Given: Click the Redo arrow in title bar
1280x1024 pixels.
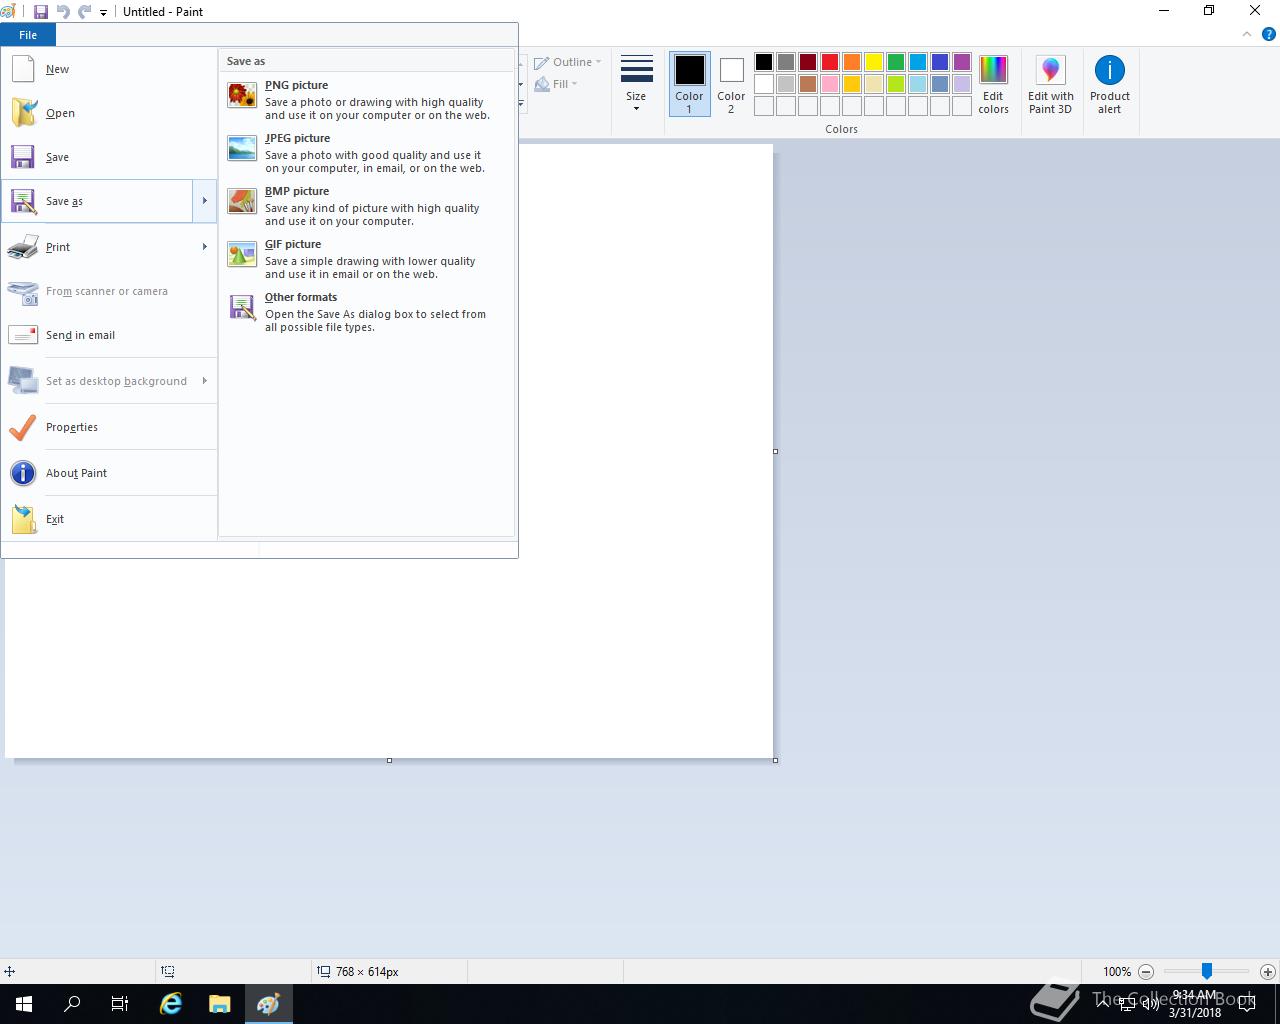Looking at the screenshot, I should (84, 12).
